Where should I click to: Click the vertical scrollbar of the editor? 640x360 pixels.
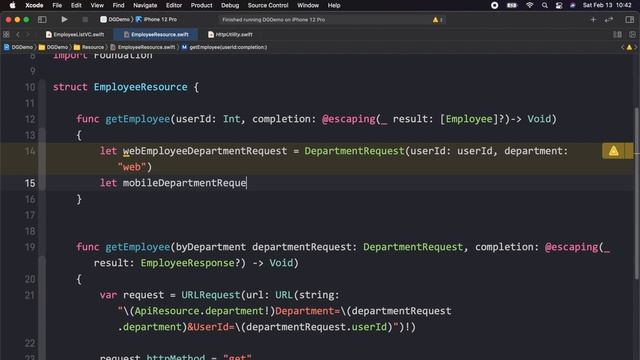click(x=637, y=193)
